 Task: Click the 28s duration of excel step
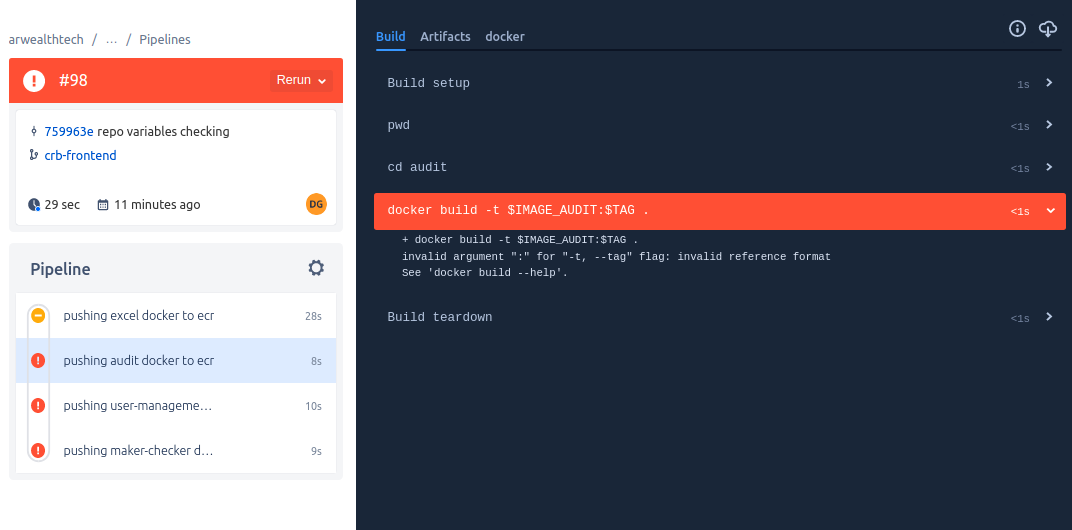[x=313, y=316]
